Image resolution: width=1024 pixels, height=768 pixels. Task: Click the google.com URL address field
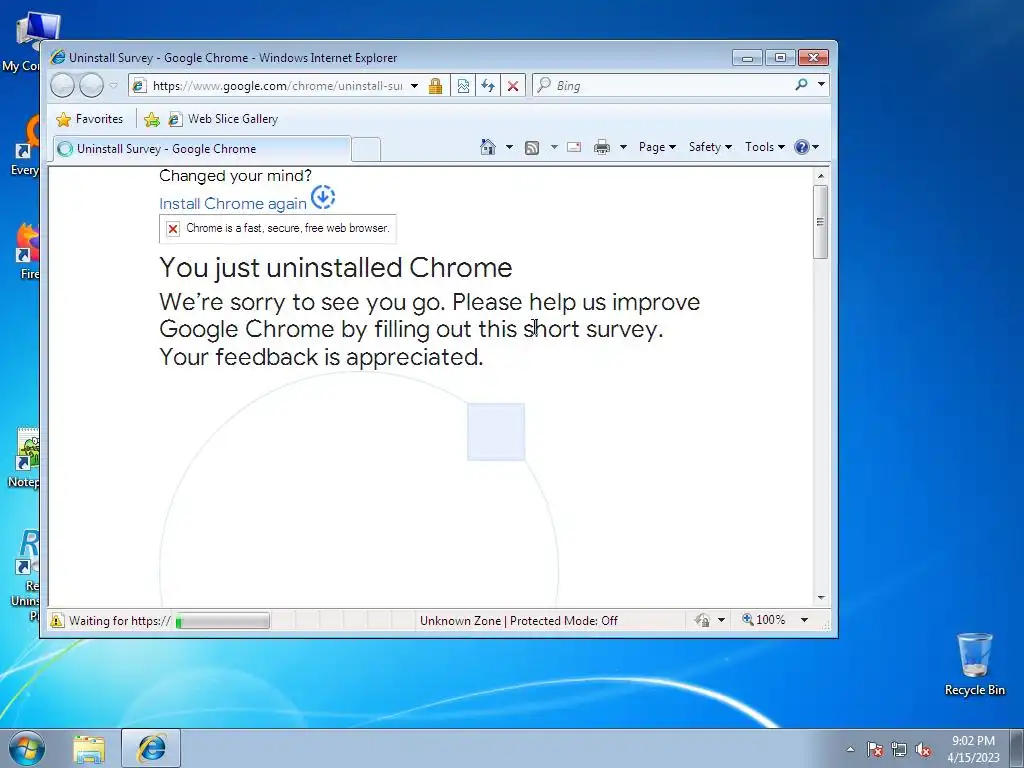[x=276, y=86]
